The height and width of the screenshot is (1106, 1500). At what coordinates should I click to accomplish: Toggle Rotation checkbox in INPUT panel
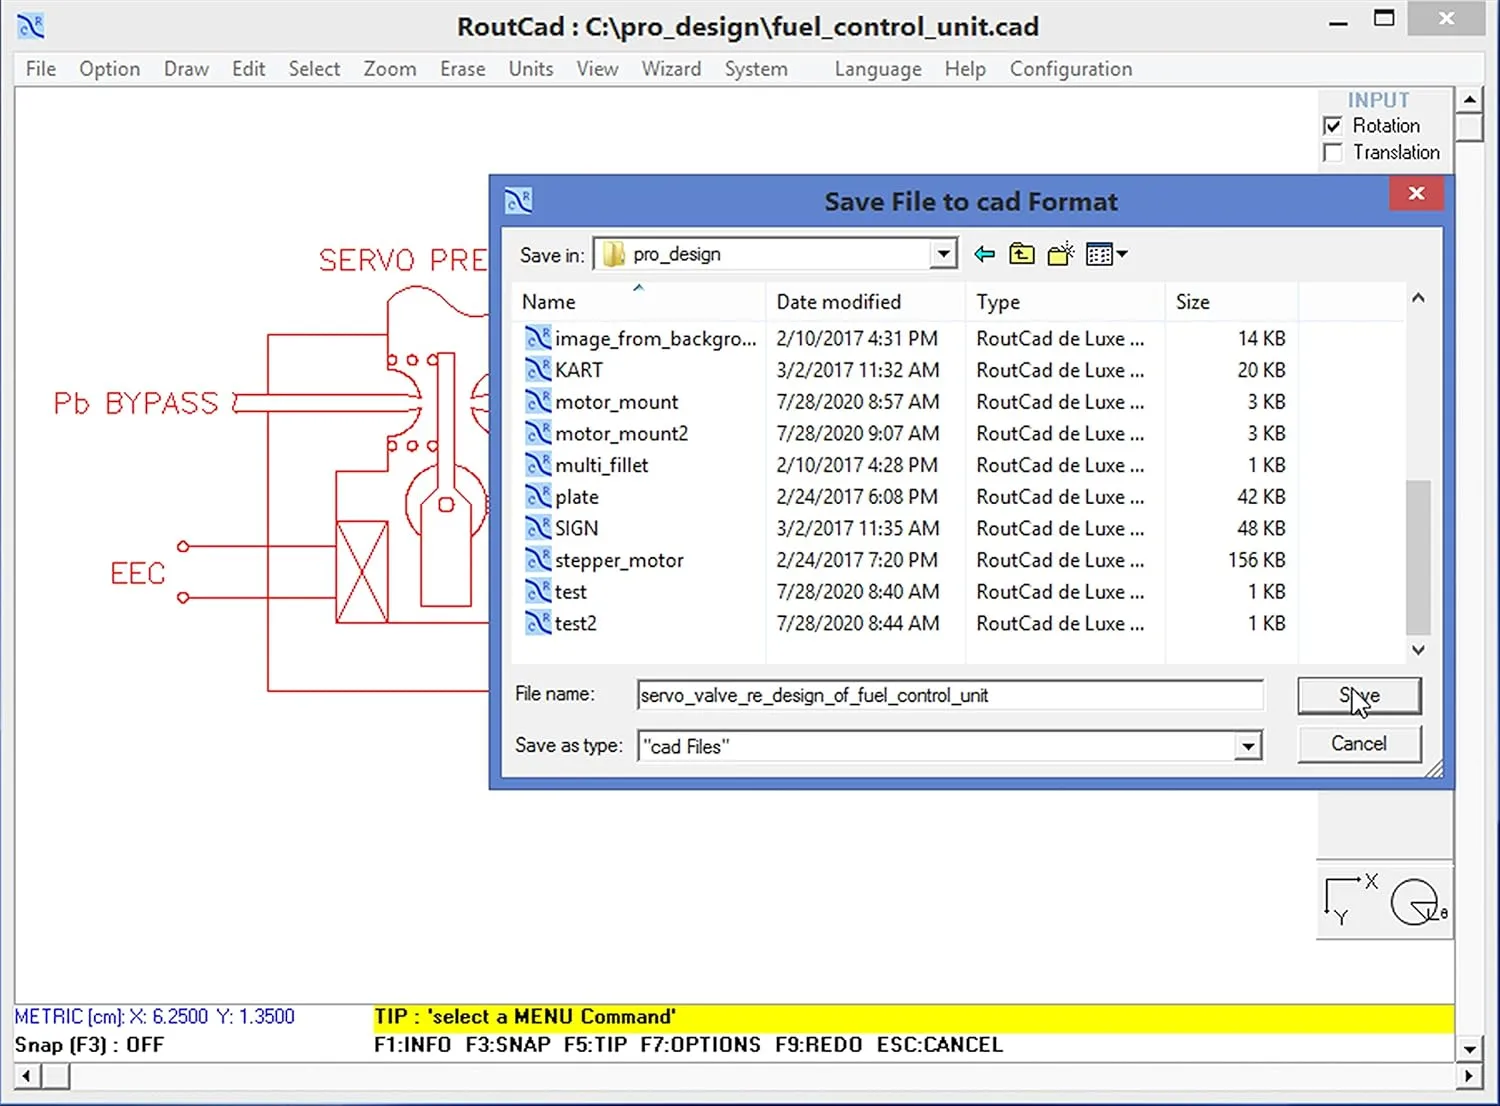1333,125
